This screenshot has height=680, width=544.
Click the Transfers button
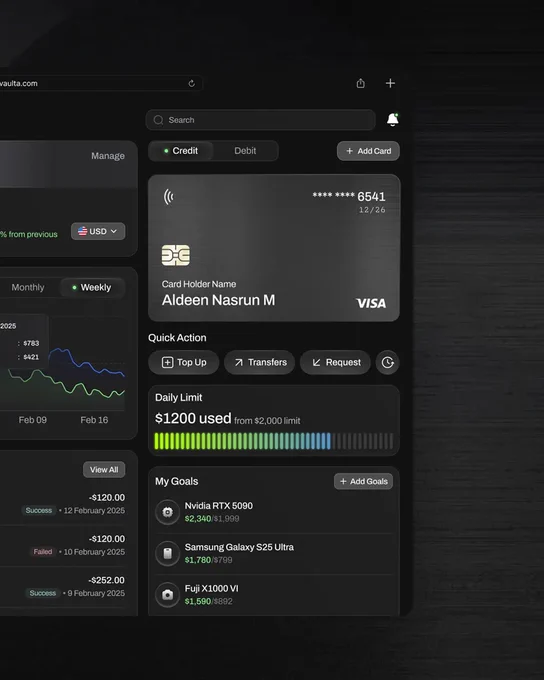click(259, 362)
